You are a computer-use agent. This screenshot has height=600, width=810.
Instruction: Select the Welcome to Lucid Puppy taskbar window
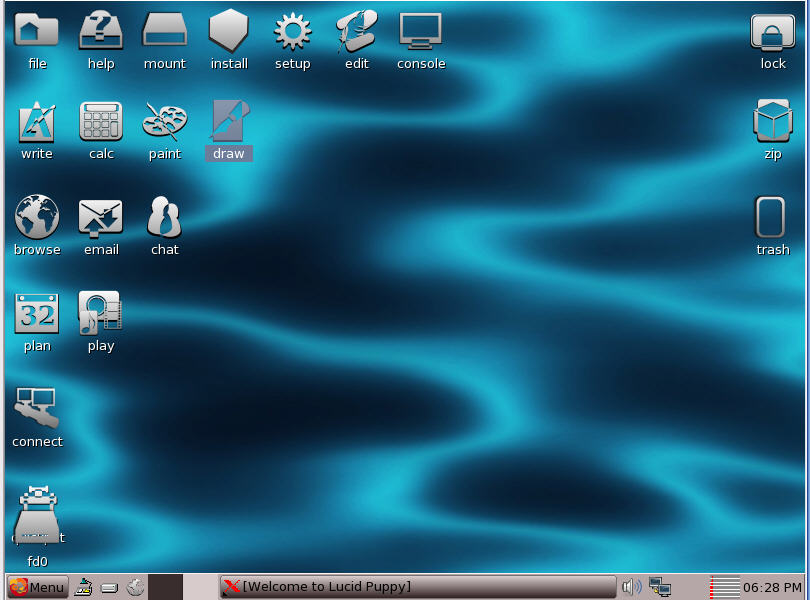coord(418,587)
